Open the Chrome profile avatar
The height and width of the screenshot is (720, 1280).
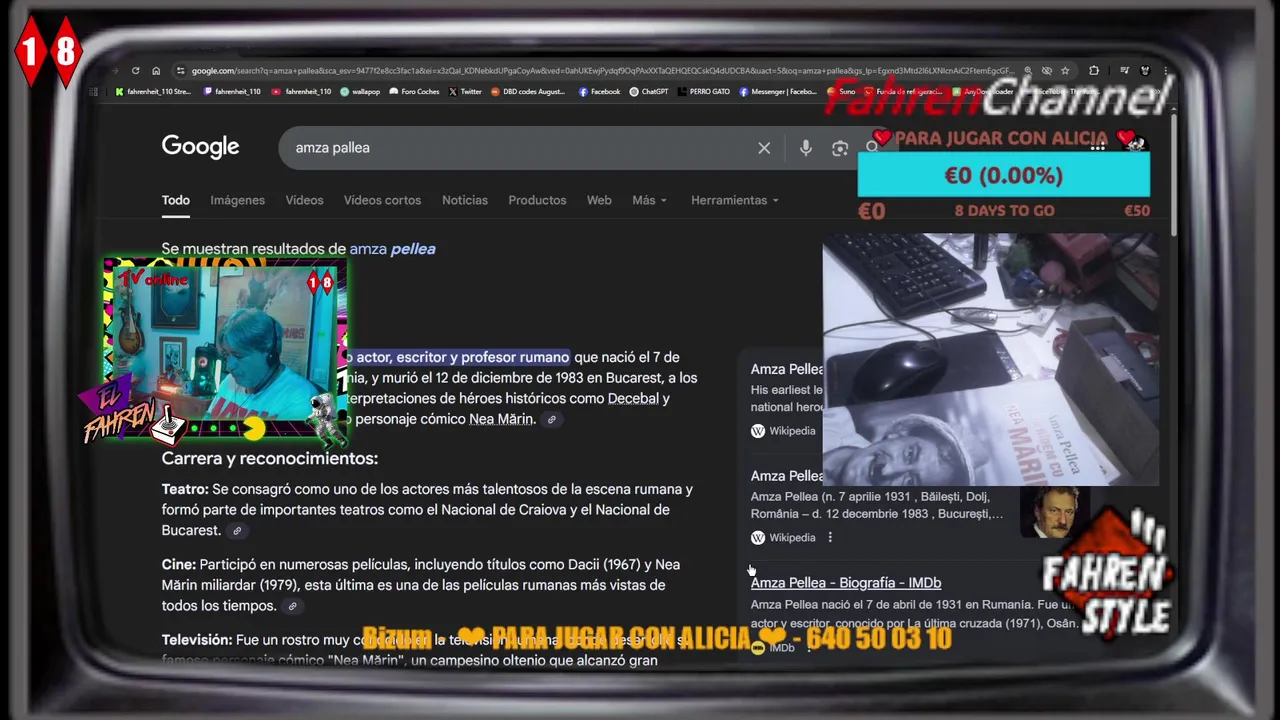point(1145,71)
